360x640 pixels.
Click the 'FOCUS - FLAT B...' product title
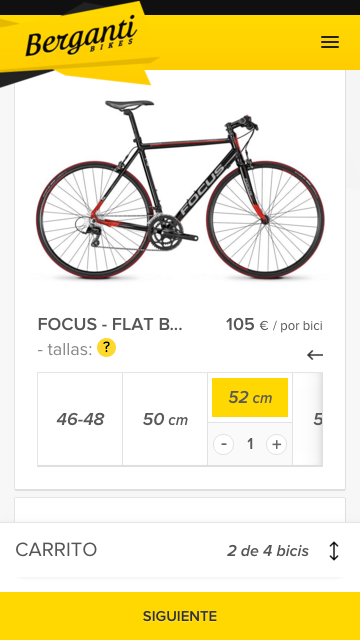click(110, 325)
